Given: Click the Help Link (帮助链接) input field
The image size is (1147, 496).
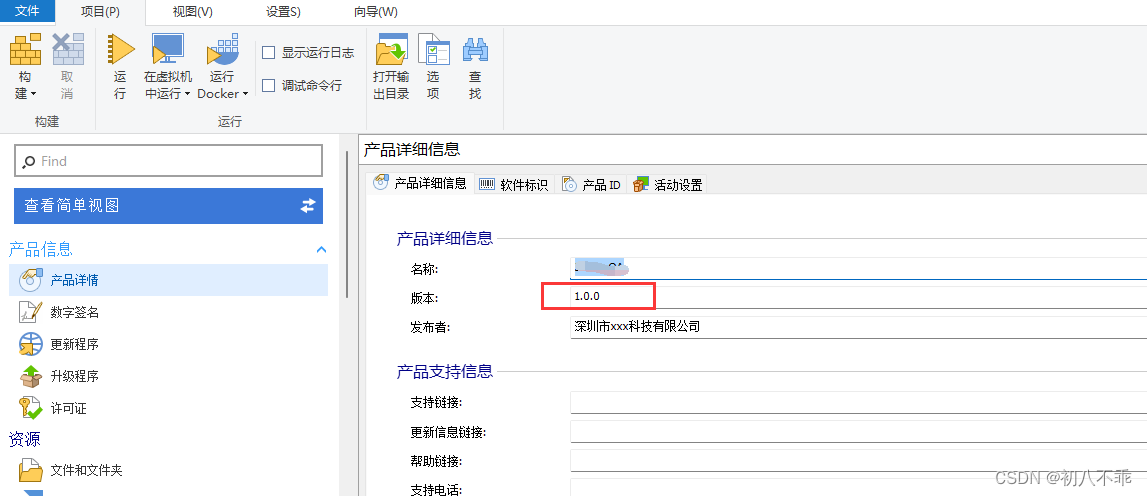Looking at the screenshot, I should tap(858, 461).
